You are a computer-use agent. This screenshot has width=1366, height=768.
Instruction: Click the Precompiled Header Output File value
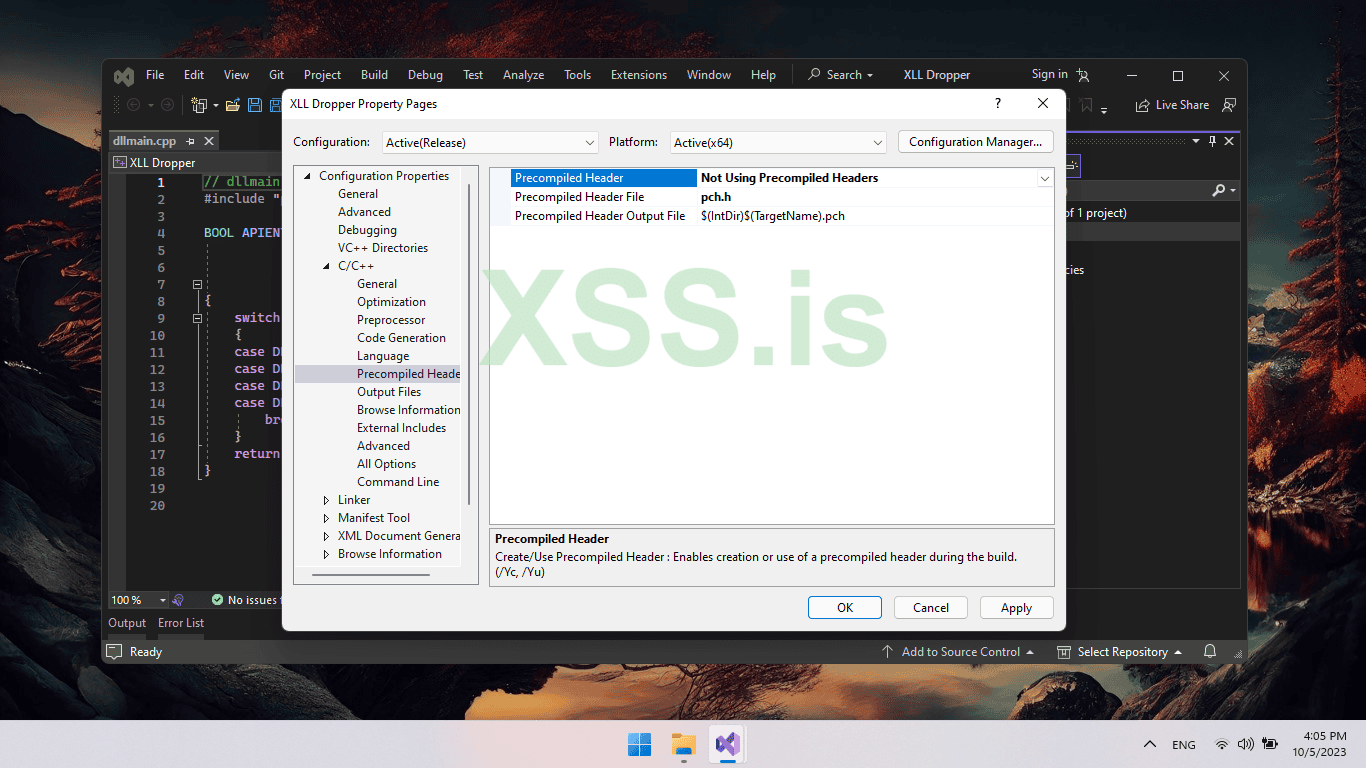pos(773,216)
